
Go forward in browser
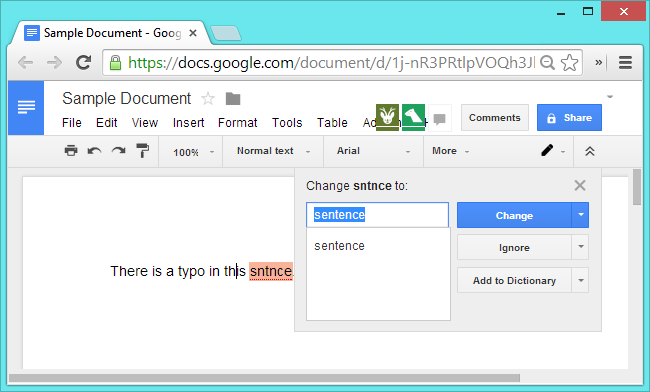(x=54, y=63)
